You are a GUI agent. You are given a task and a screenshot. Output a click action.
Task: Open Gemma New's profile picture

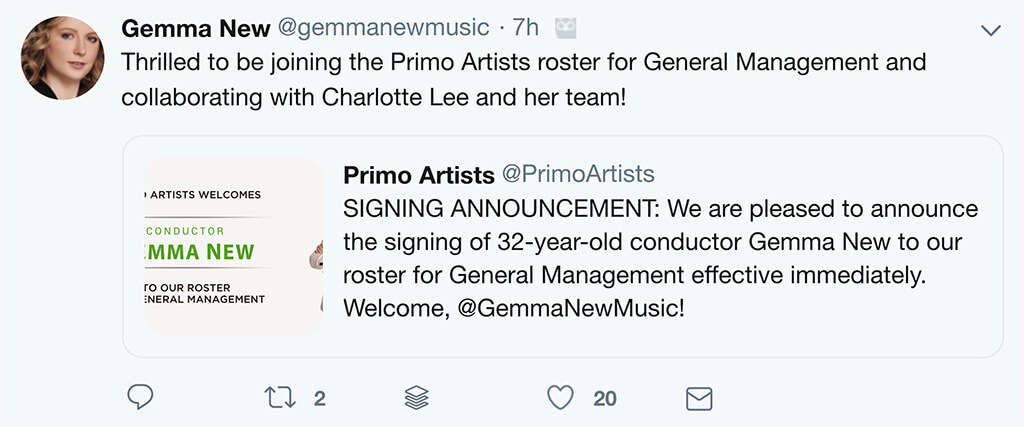click(62, 58)
